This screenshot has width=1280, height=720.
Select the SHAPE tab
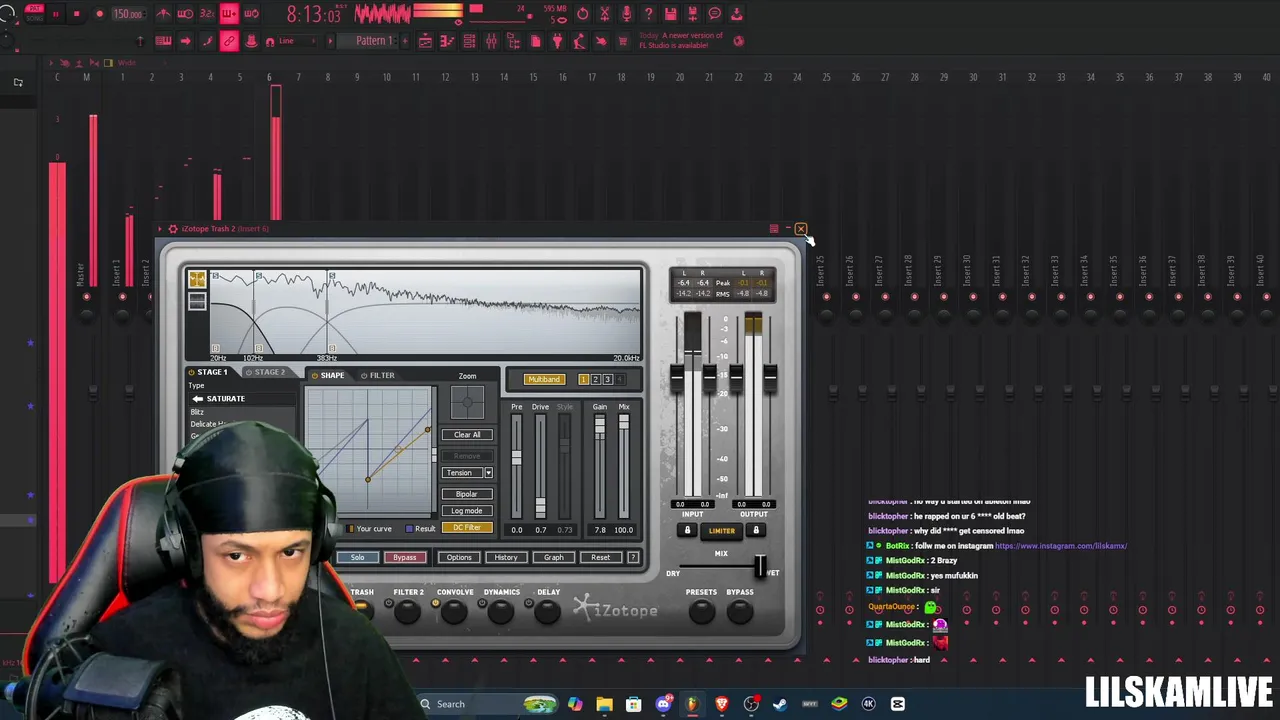(327, 375)
